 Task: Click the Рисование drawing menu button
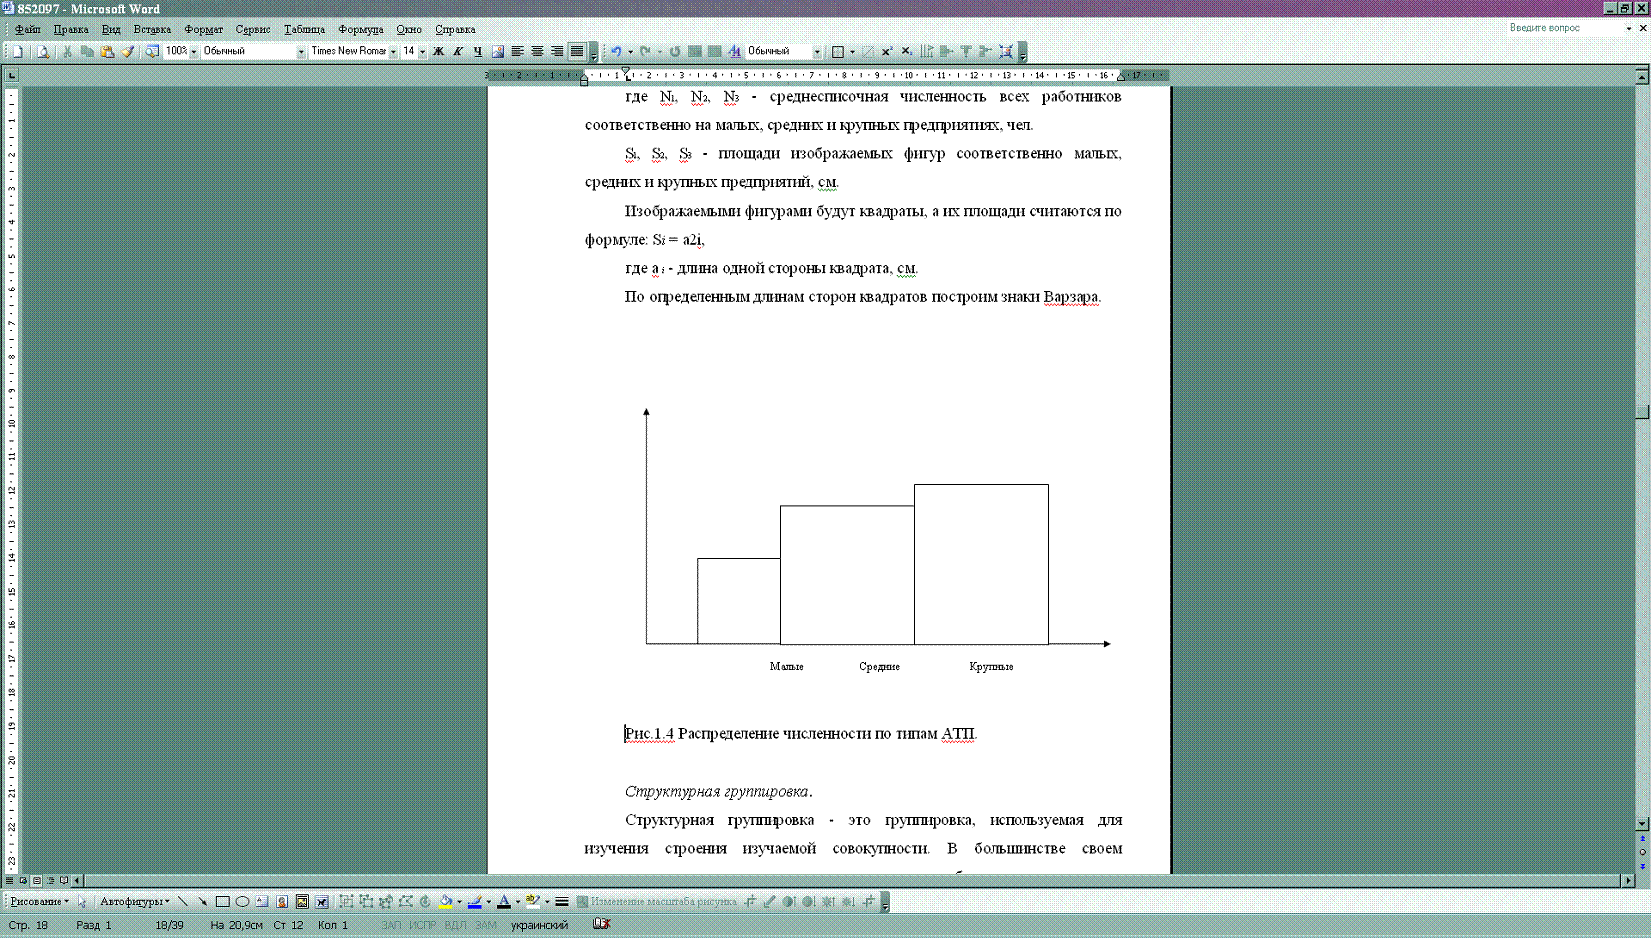(39, 901)
